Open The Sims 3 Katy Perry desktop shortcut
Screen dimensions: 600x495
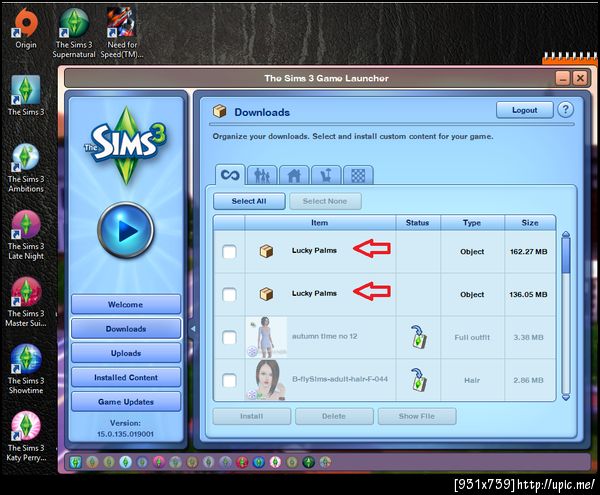tap(26, 437)
